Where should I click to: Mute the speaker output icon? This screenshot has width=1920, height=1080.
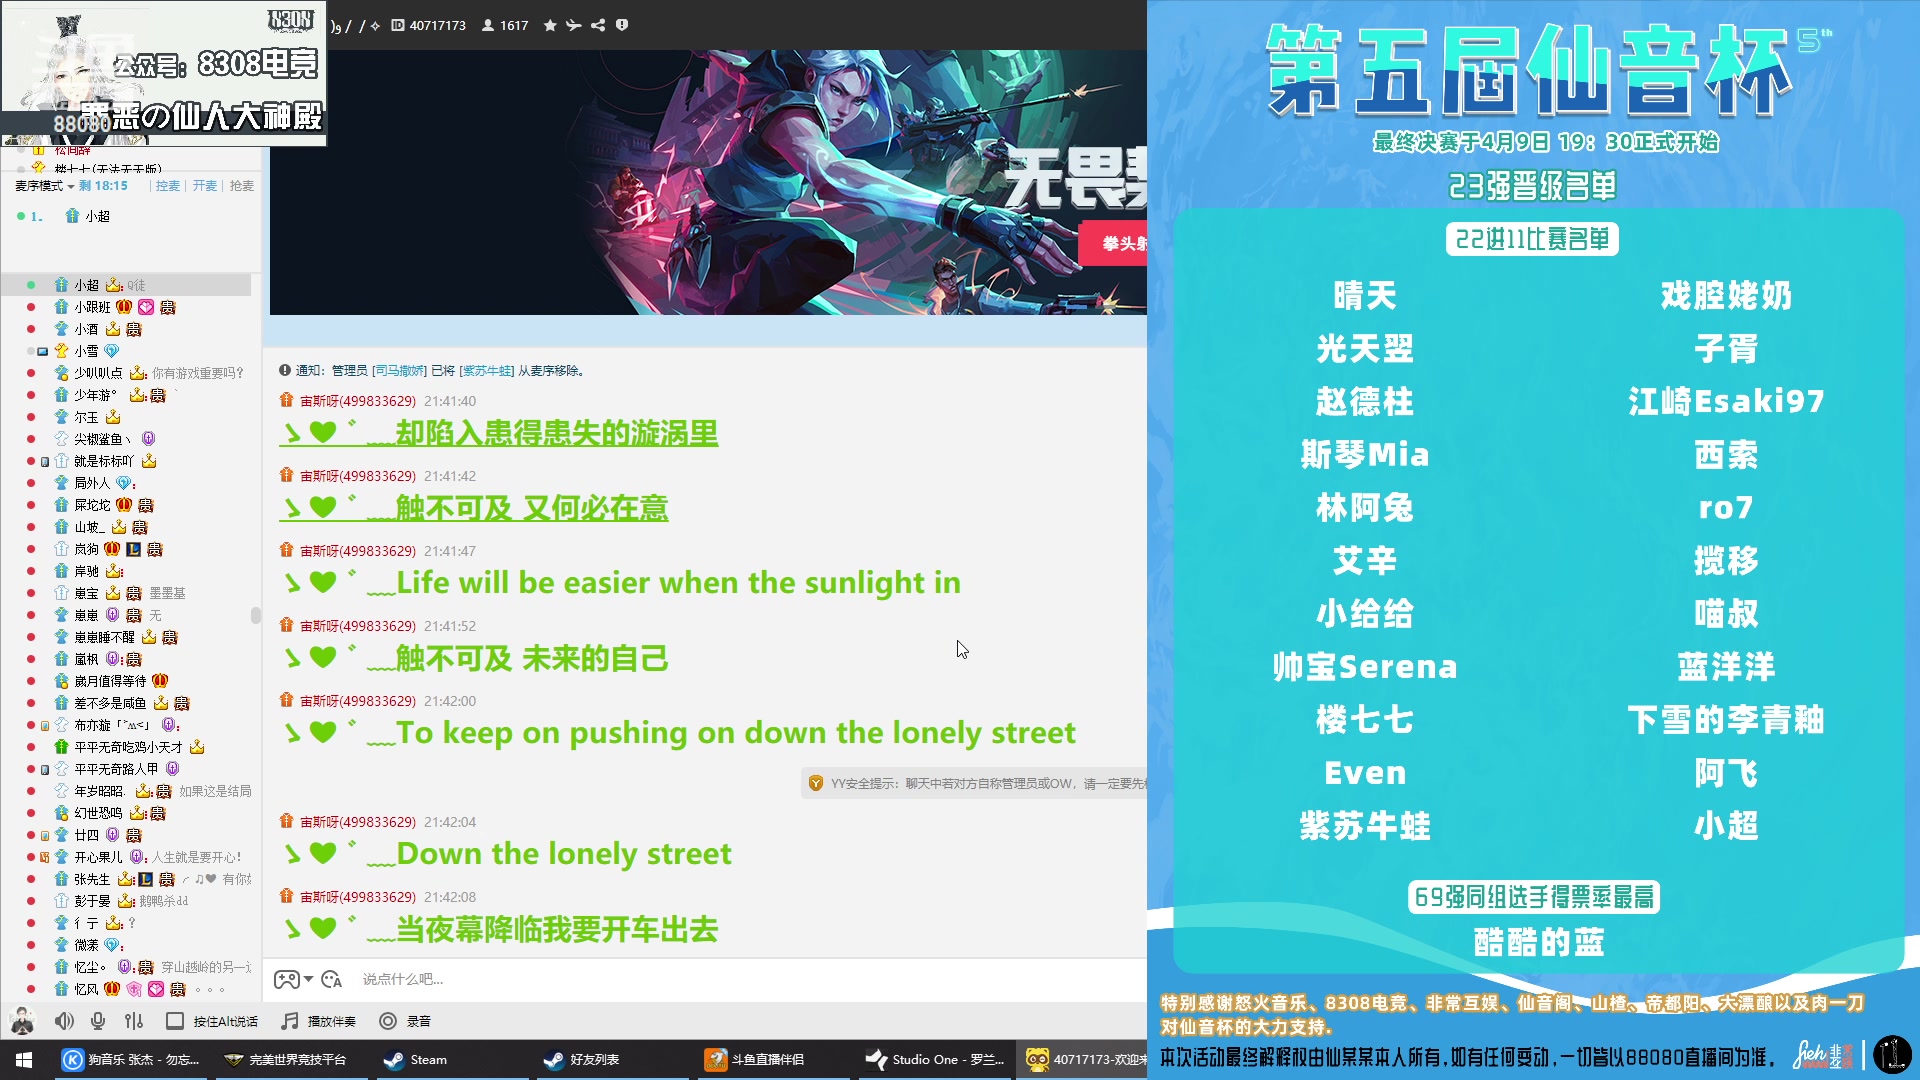[63, 1021]
